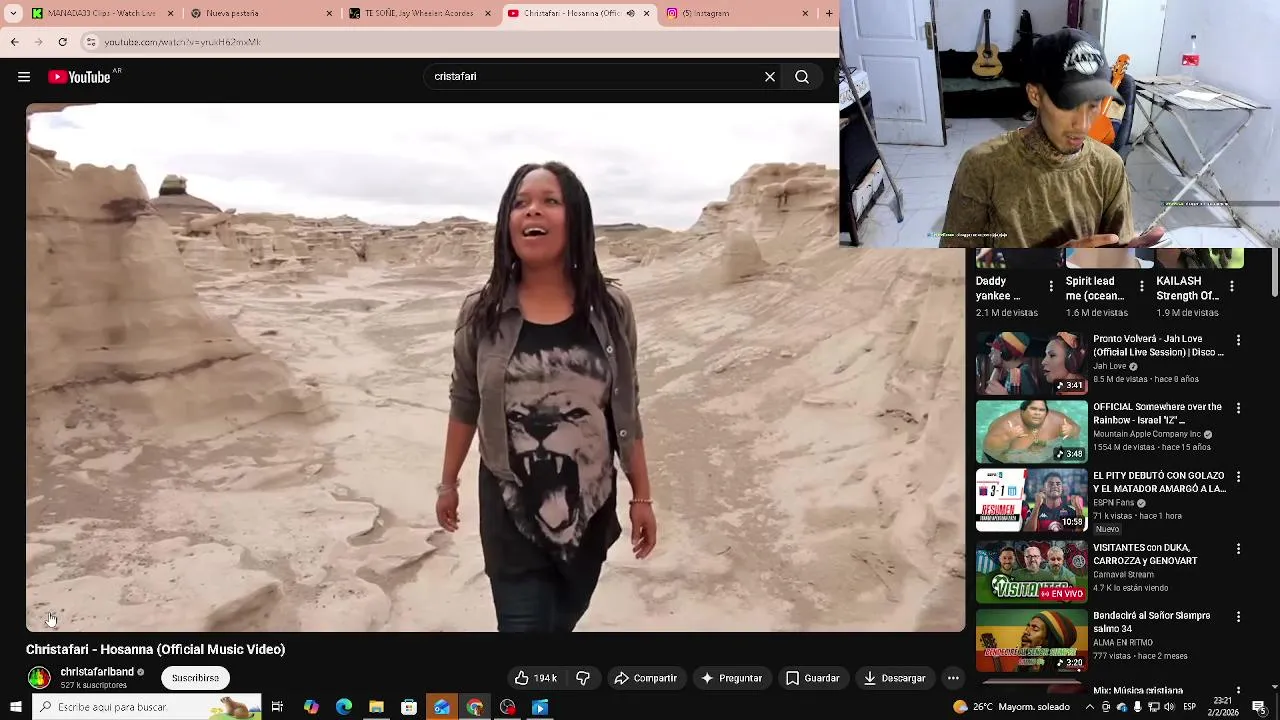Download the video with Descargar
This screenshot has width=1280, height=720.
pos(895,678)
